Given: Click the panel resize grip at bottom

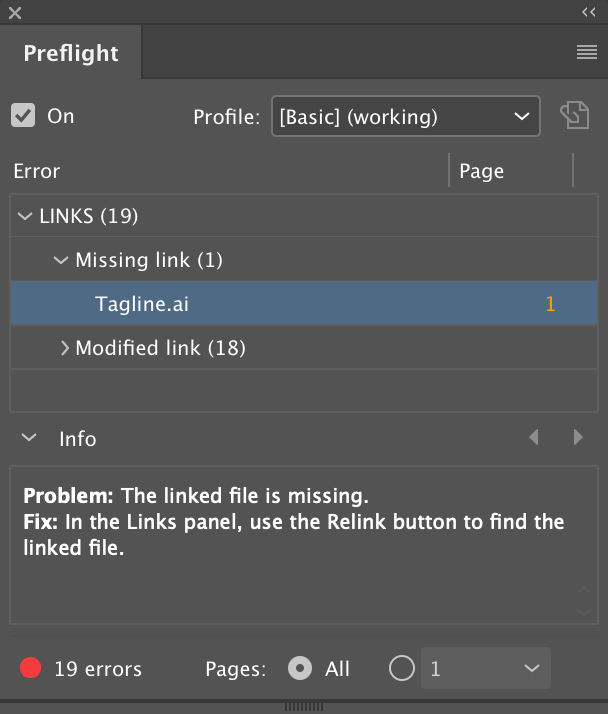Looking at the screenshot, I should (x=304, y=707).
